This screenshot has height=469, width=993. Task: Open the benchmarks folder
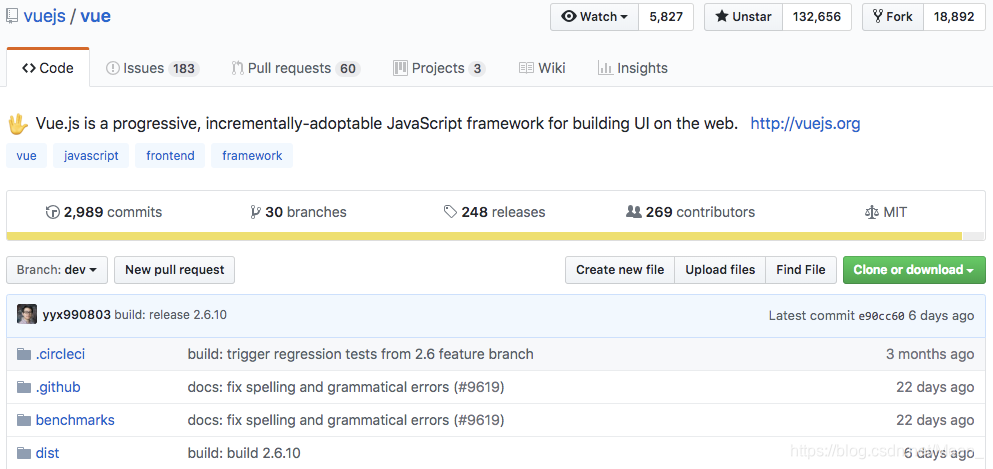tap(75, 420)
